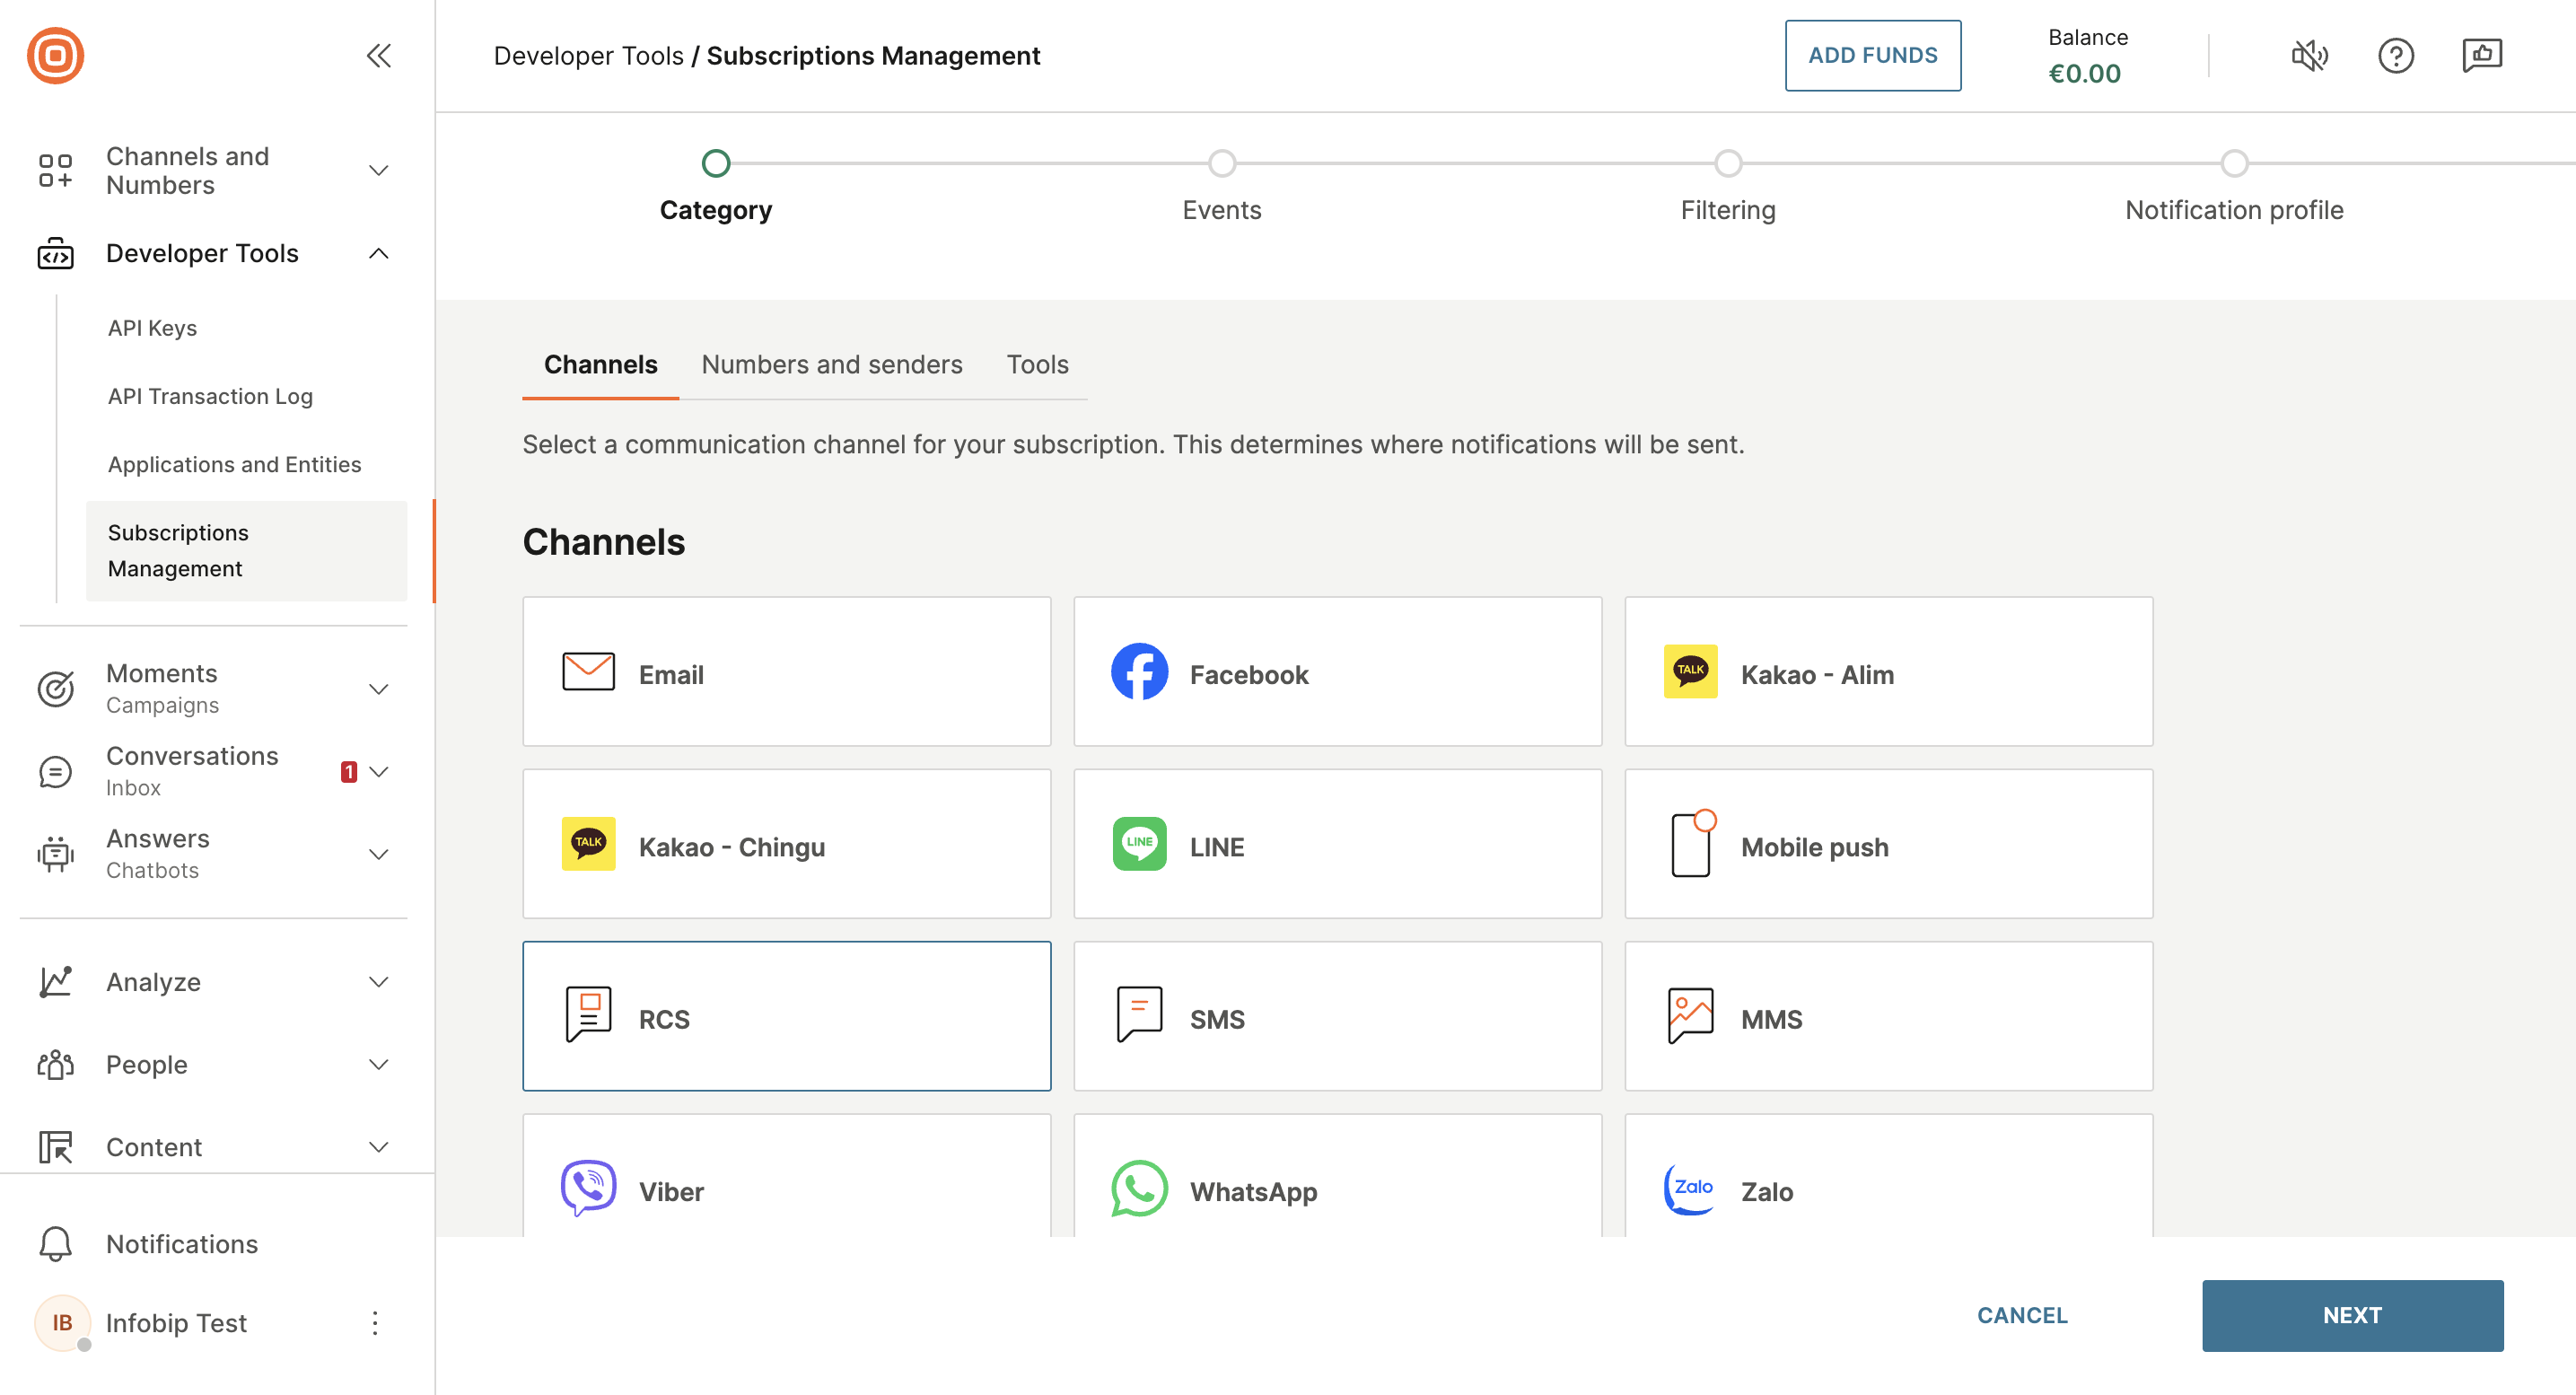Expand the Answers menu chevron
2576x1395 pixels.
[x=378, y=854]
